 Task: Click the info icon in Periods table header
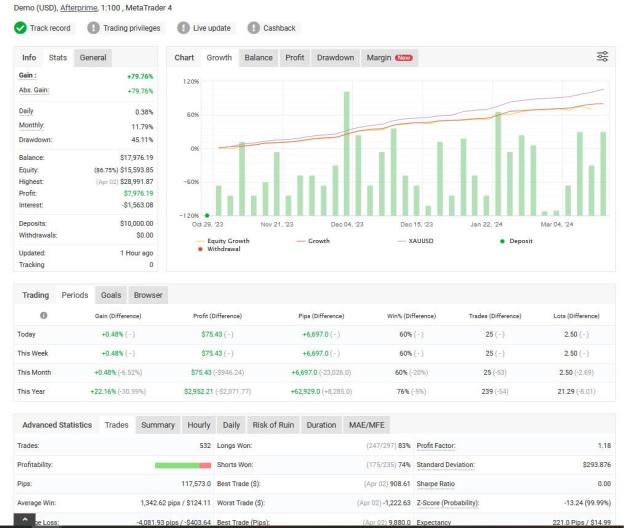click(43, 315)
